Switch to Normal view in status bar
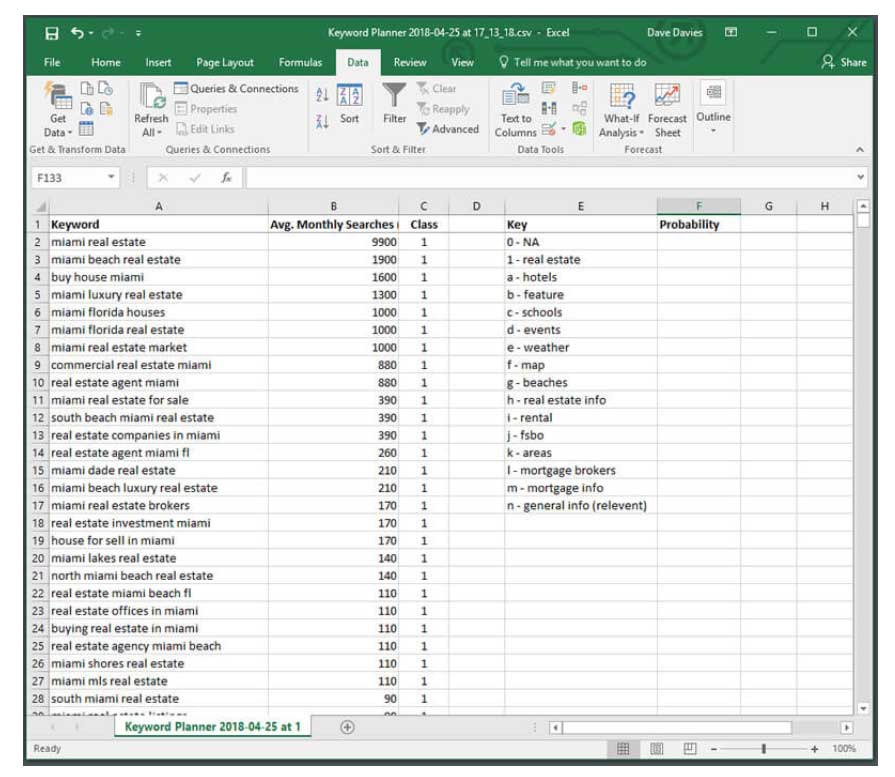The image size is (895, 777). tap(623, 748)
